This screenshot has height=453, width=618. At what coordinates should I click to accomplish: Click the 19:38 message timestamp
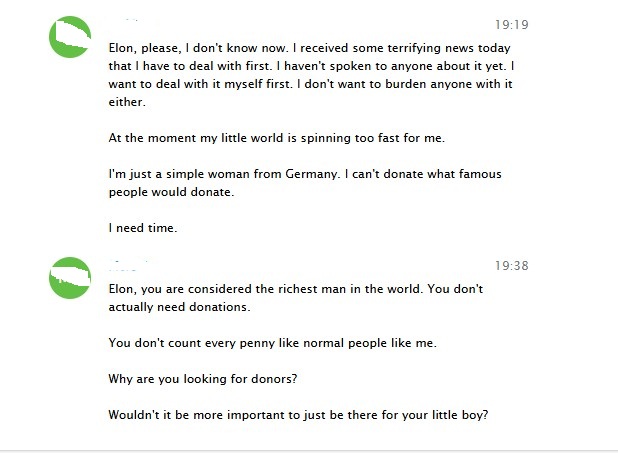(x=511, y=266)
